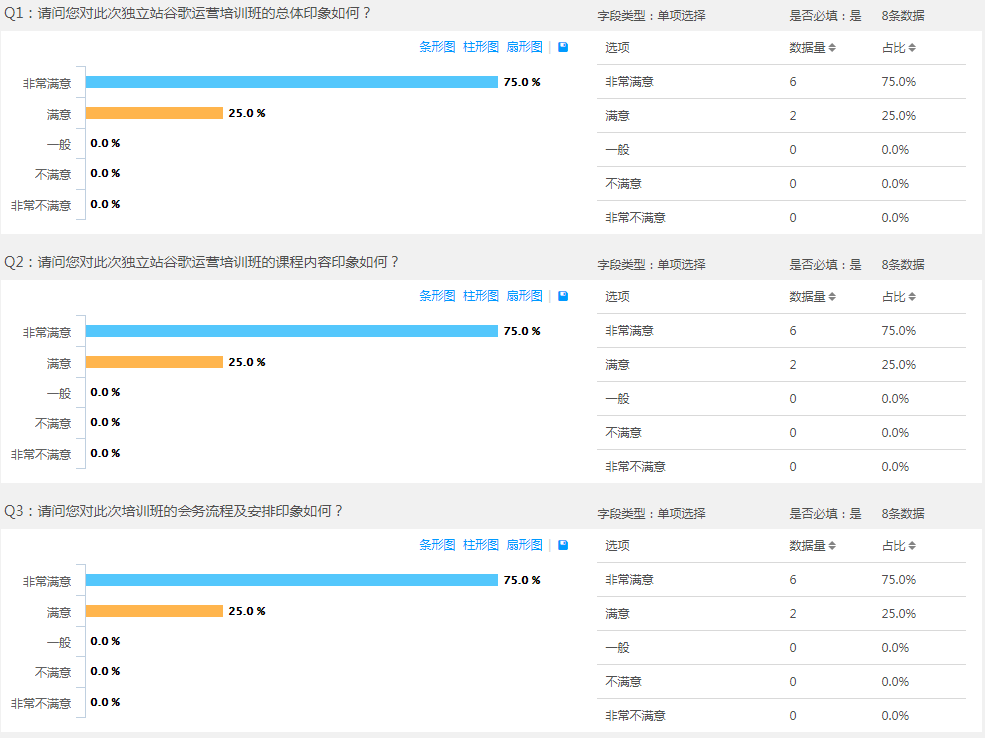Click the save chart icon in Q3
This screenshot has width=985, height=738.
(563, 545)
